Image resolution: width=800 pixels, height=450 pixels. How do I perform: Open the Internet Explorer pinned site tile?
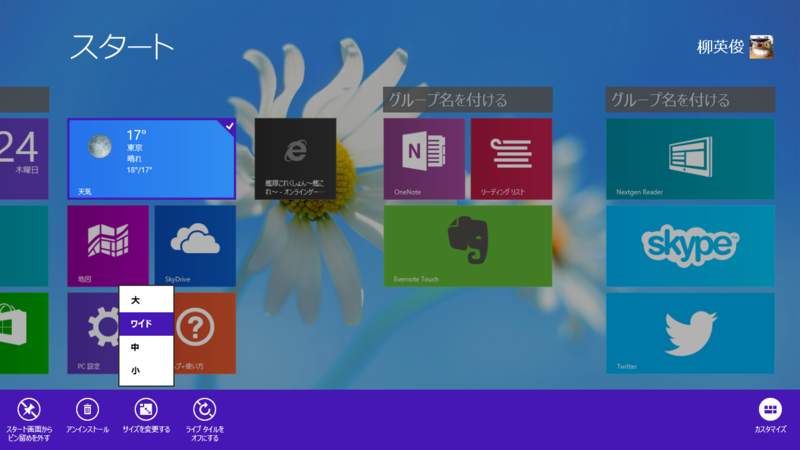pyautogui.click(x=295, y=159)
